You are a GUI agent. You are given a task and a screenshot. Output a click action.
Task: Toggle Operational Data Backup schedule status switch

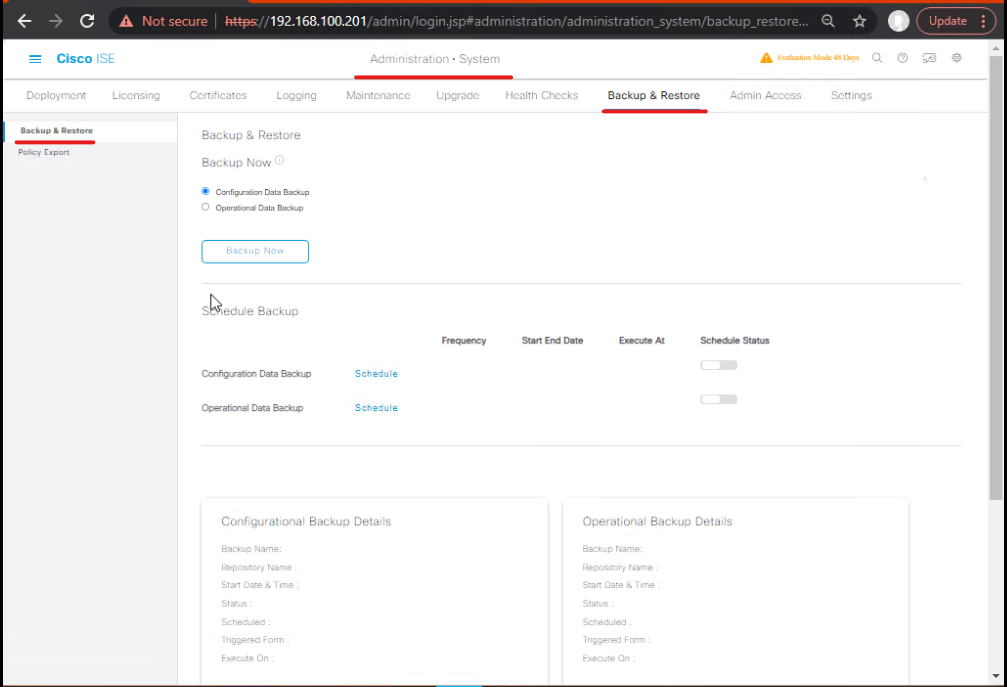[719, 399]
